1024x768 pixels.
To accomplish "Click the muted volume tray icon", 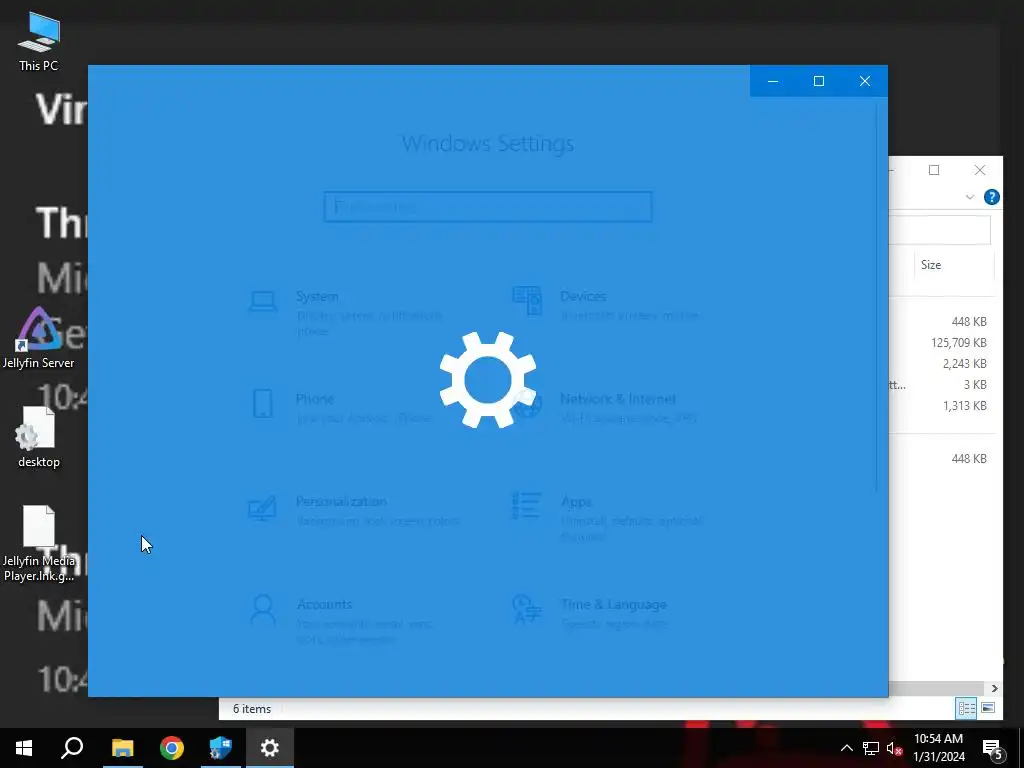I will (x=895, y=748).
